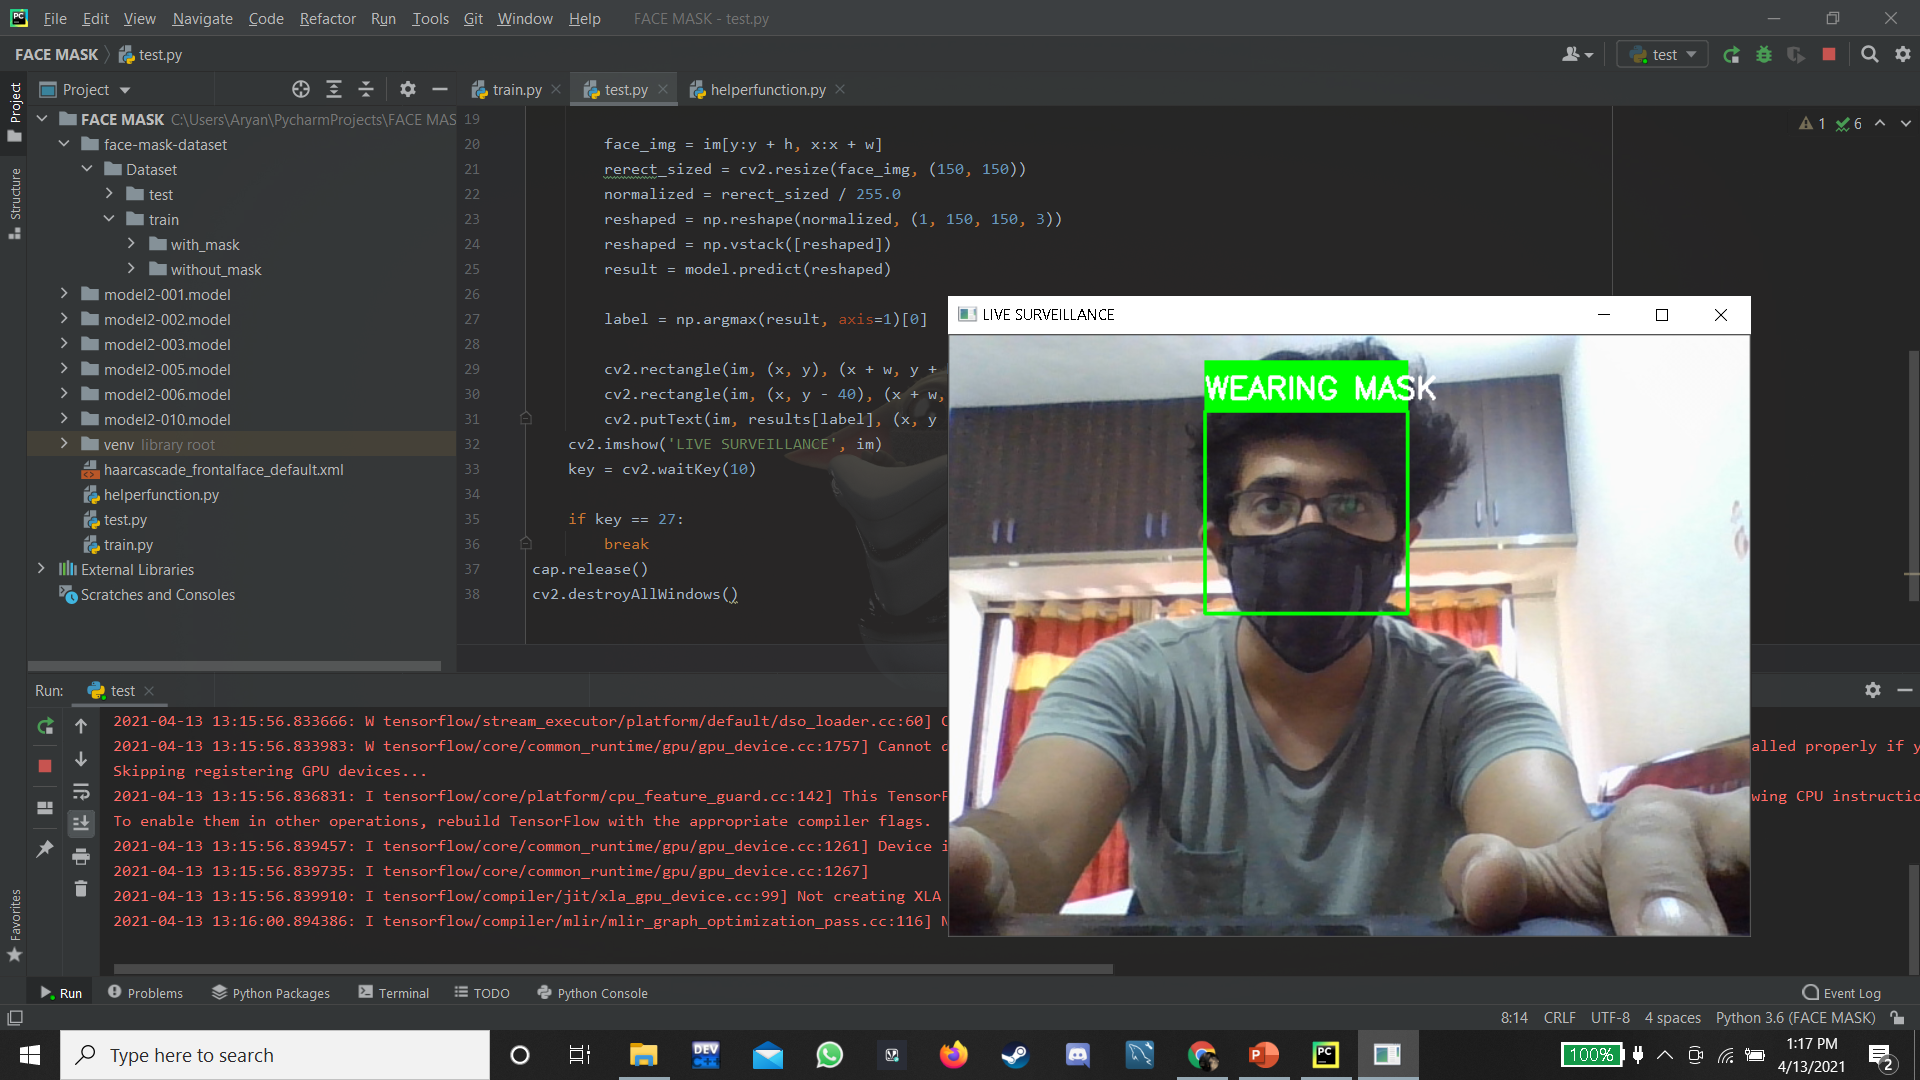Open the Refactor menu

click(327, 18)
